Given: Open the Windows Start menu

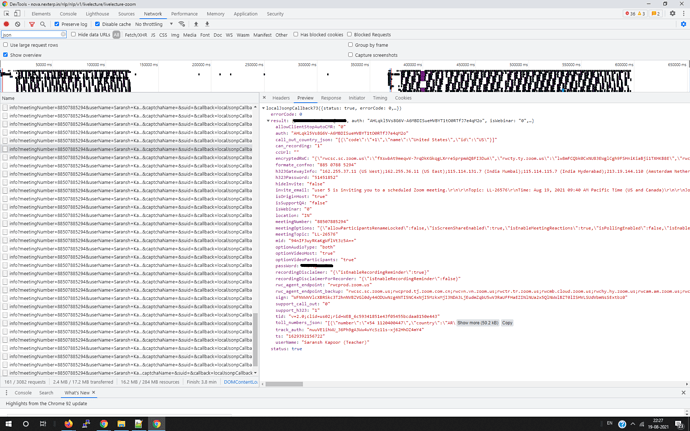Looking at the screenshot, I should pyautogui.click(x=8, y=424).
